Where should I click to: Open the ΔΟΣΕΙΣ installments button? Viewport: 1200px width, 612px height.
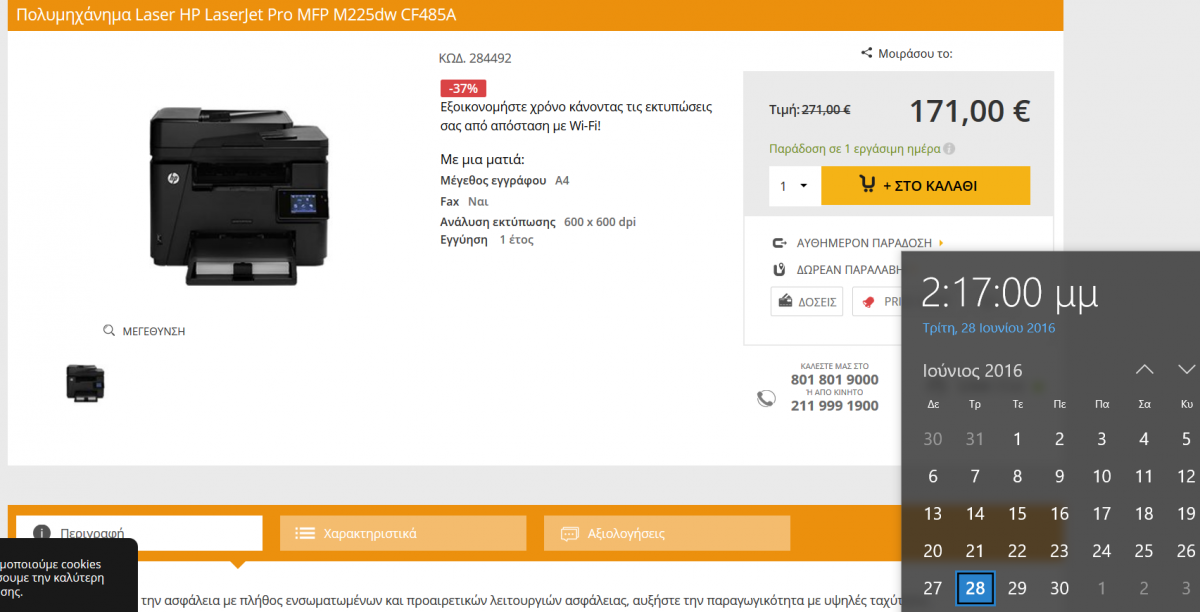807,301
